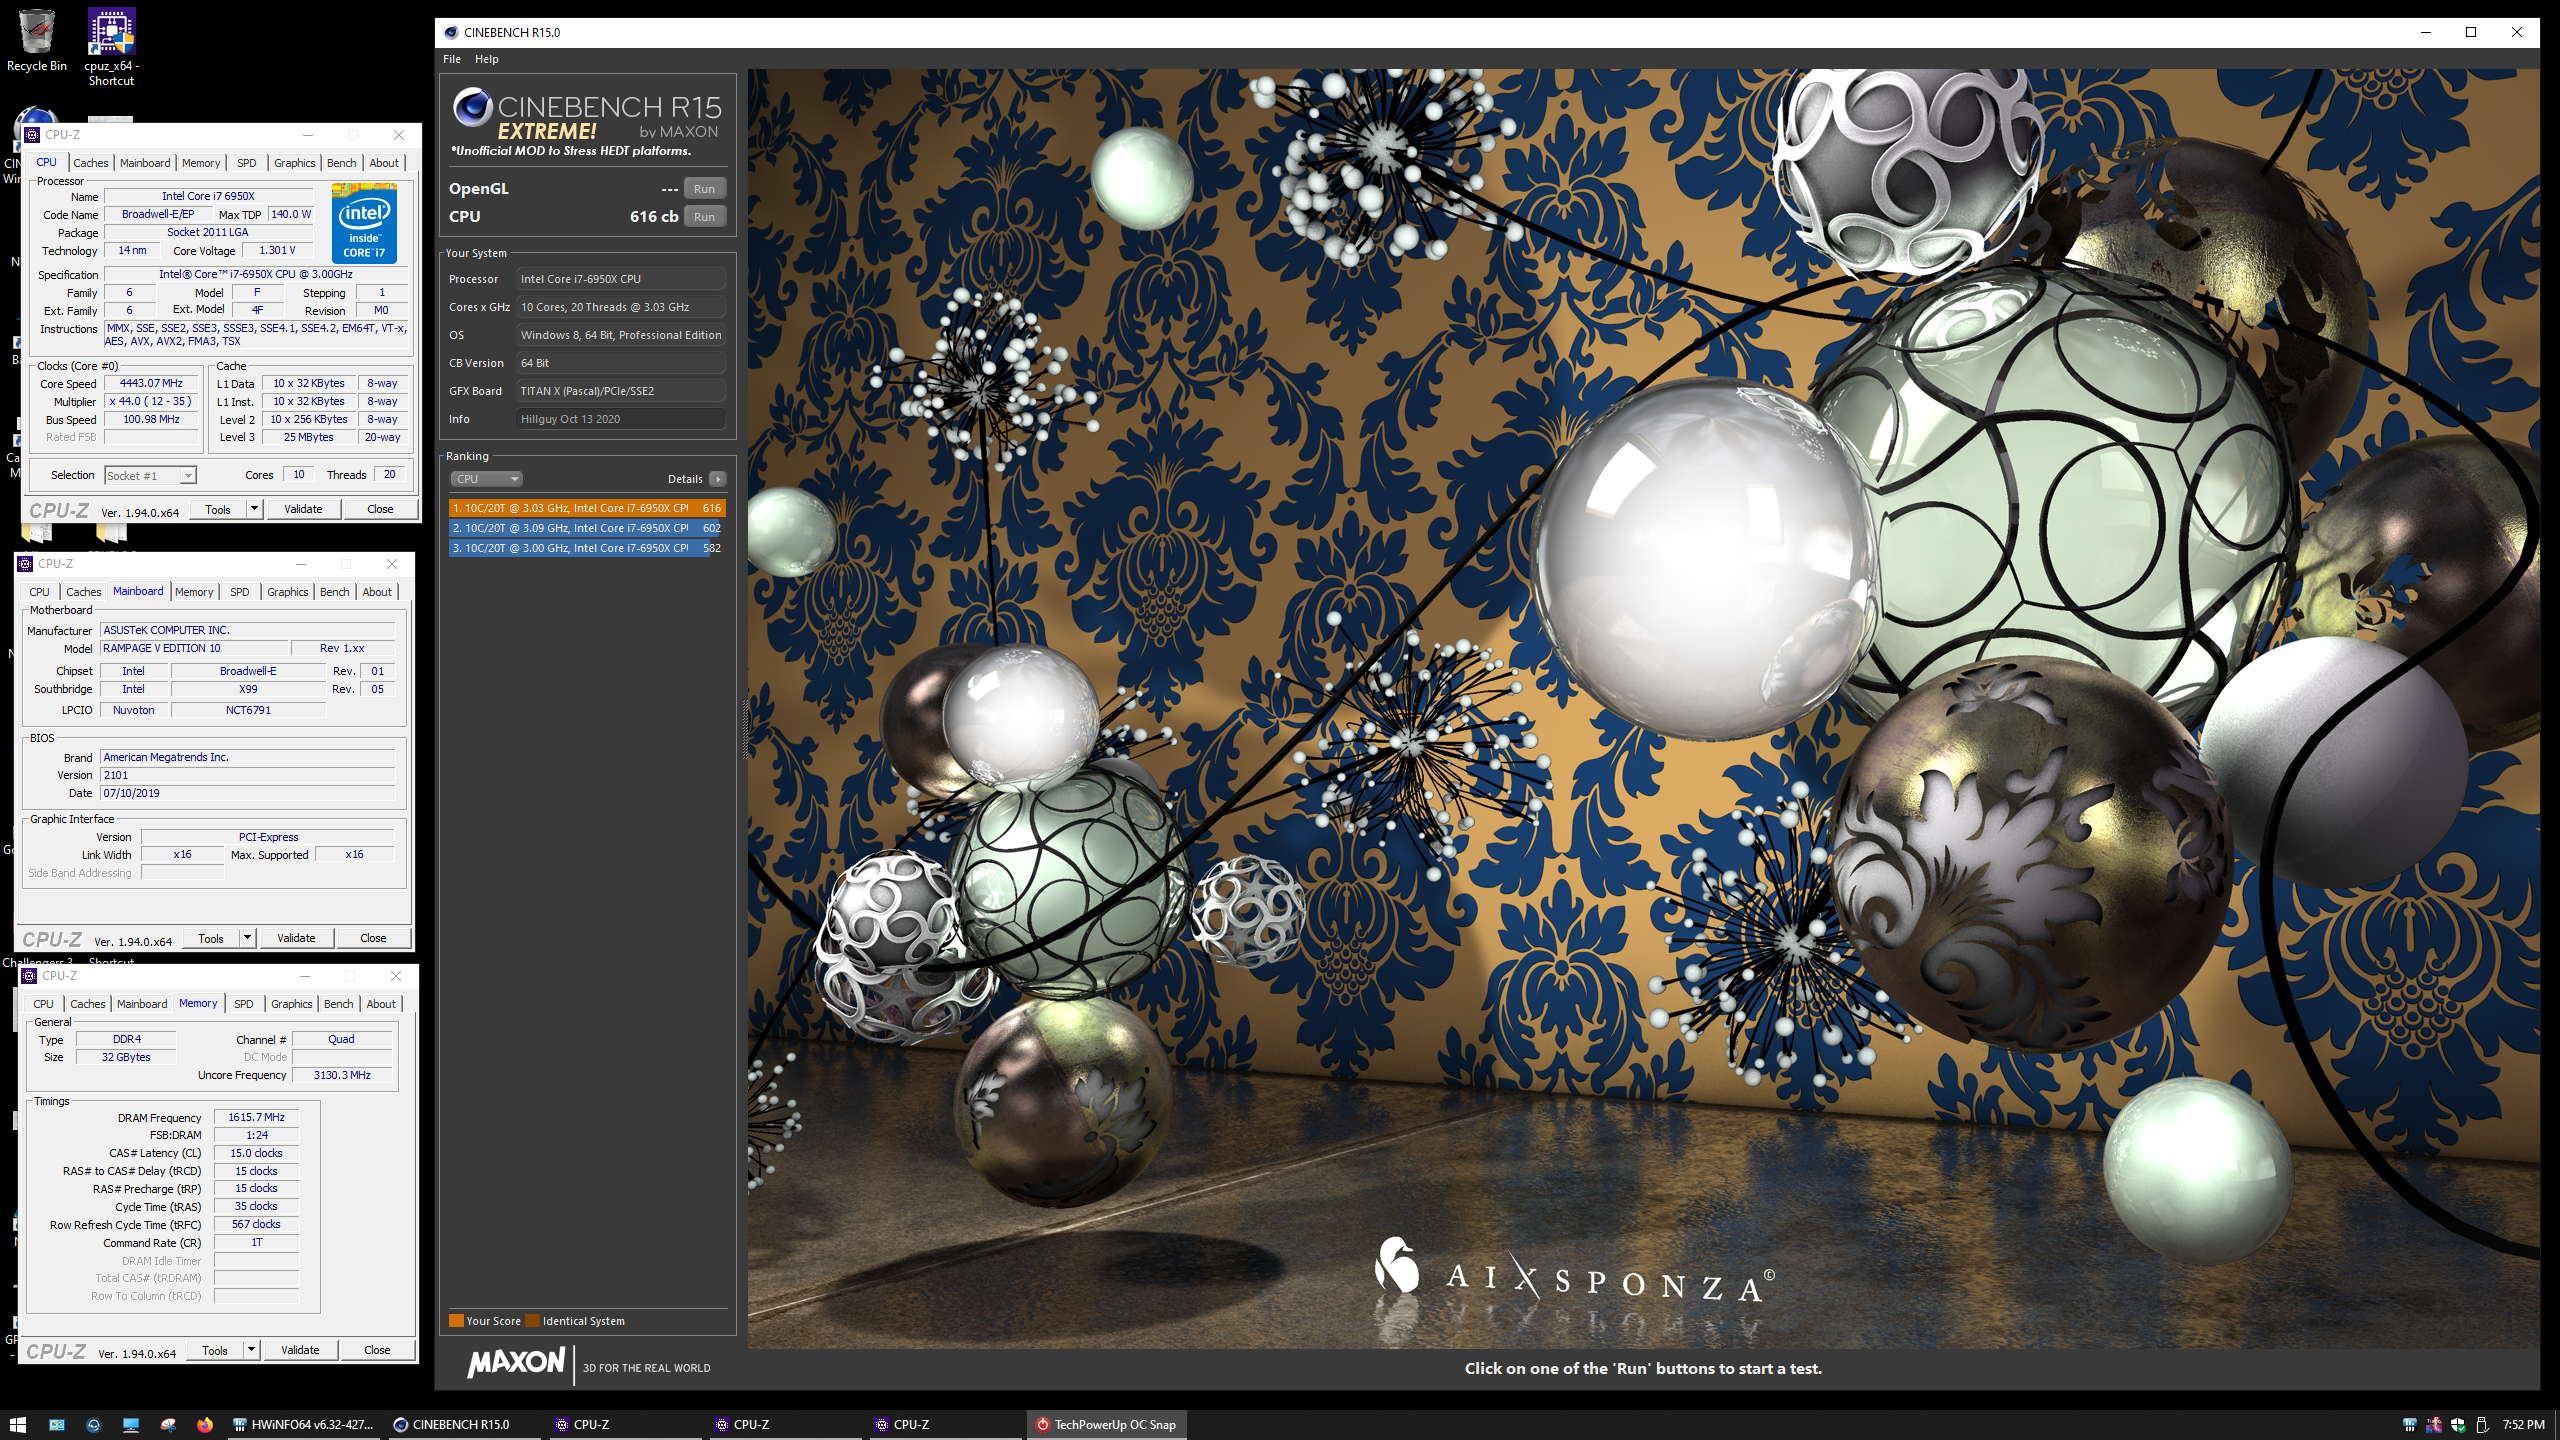Open About tab in the Memory CPU-Z window
Screen dimensions: 2560x1440
pyautogui.click(x=381, y=1004)
